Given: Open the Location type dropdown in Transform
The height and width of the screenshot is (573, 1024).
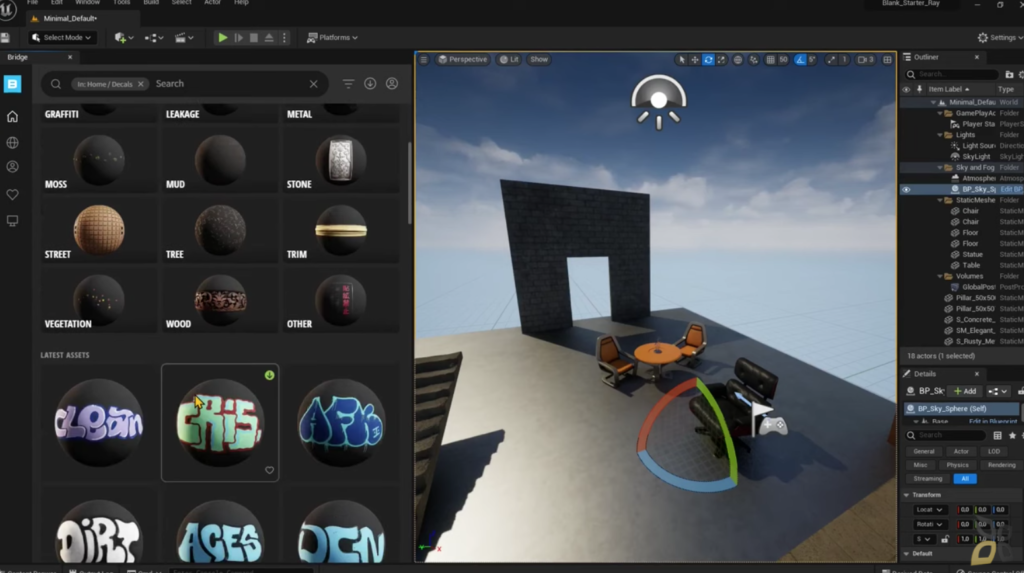Looking at the screenshot, I should click(x=929, y=510).
